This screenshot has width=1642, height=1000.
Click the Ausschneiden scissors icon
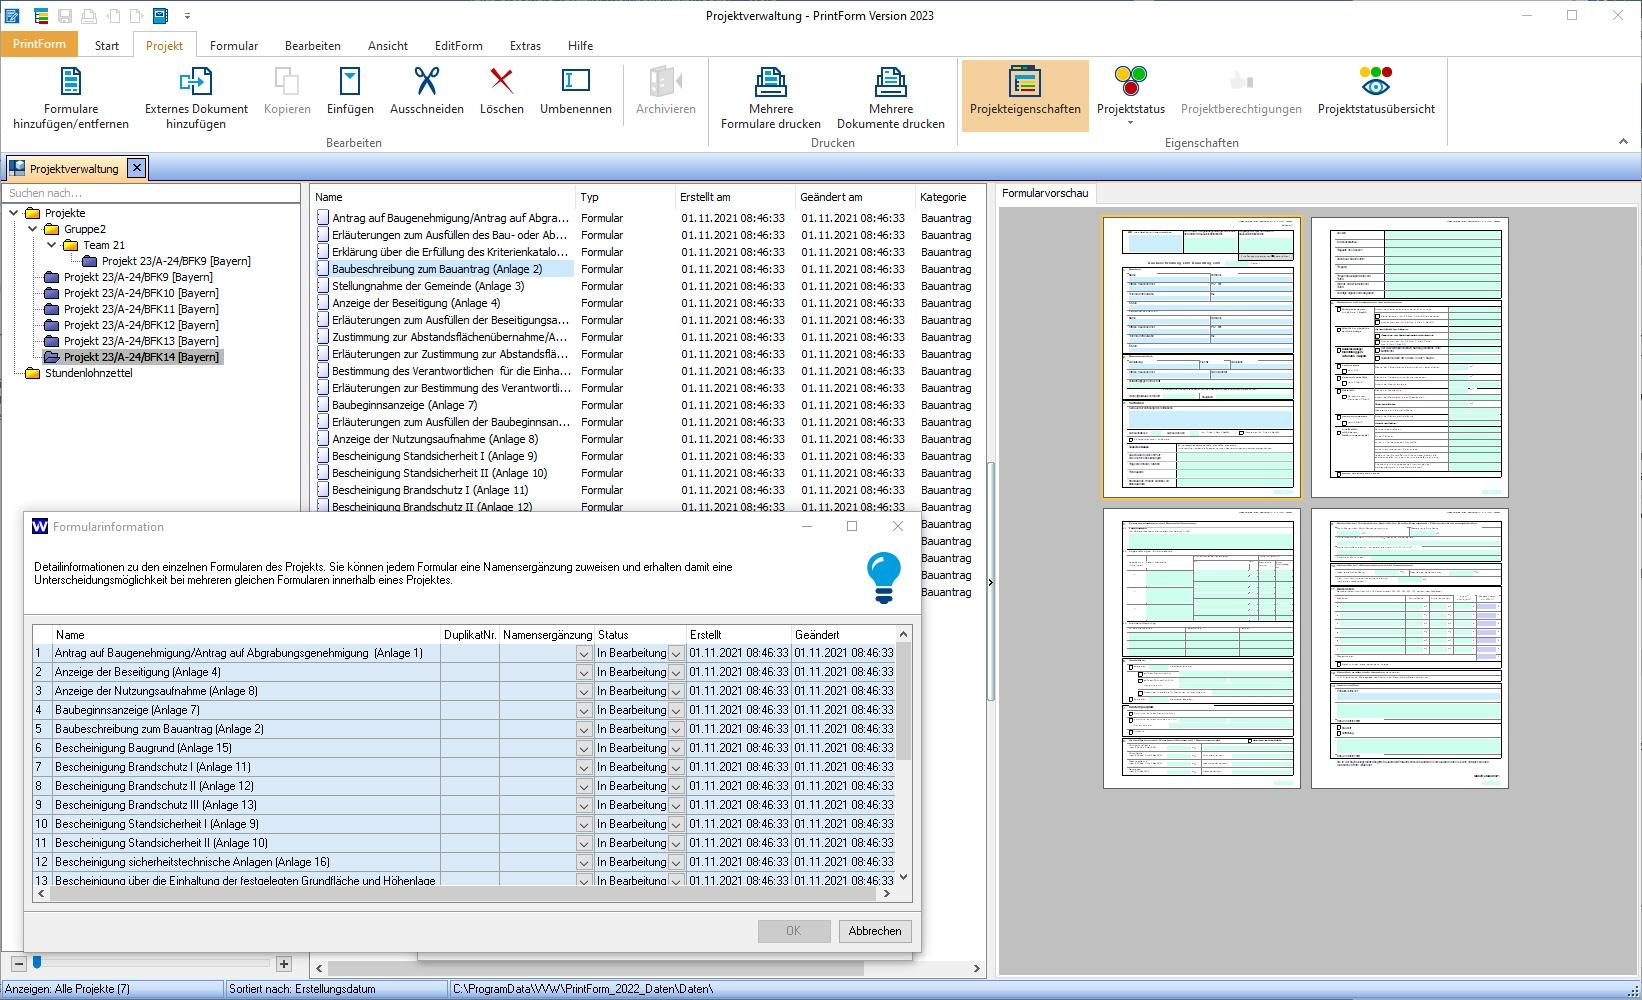pyautogui.click(x=427, y=82)
